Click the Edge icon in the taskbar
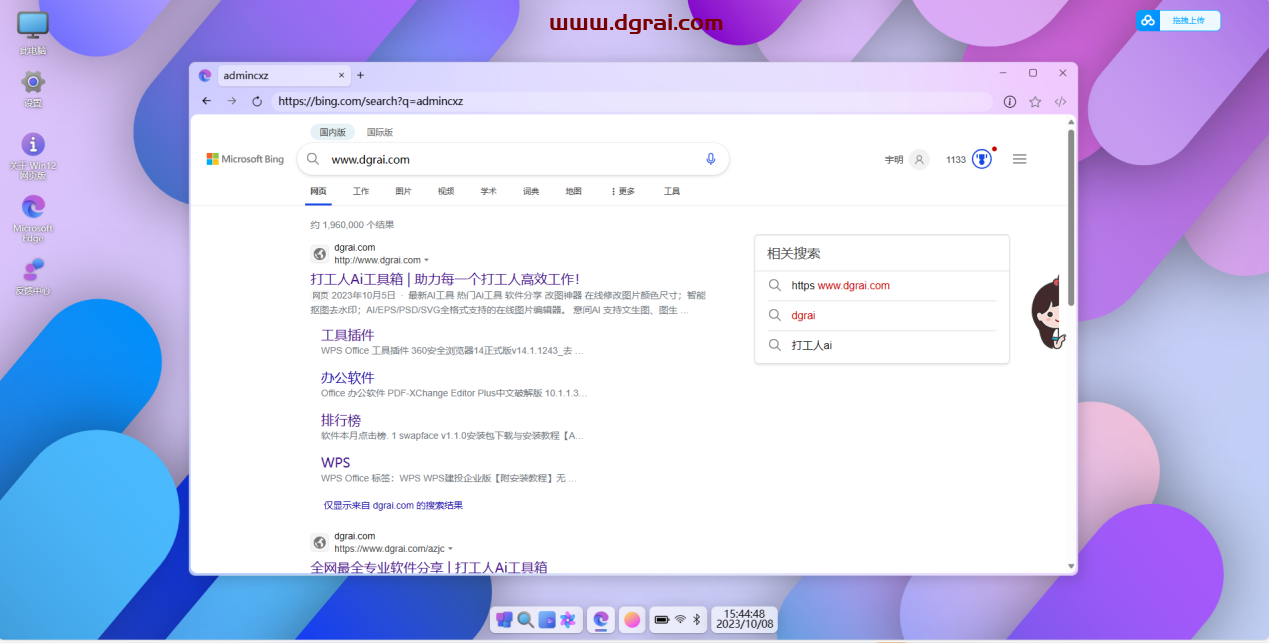 [600, 620]
